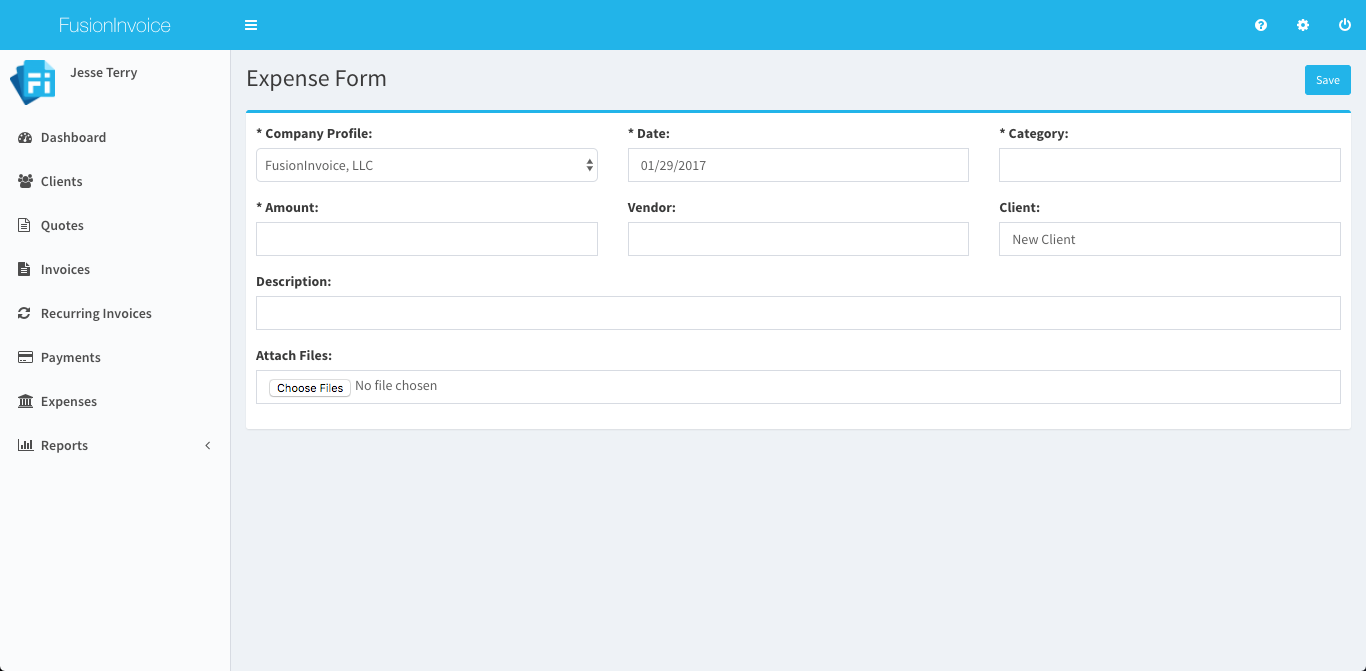The width and height of the screenshot is (1366, 671).
Task: Open Payments in the sidebar
Action: click(70, 358)
